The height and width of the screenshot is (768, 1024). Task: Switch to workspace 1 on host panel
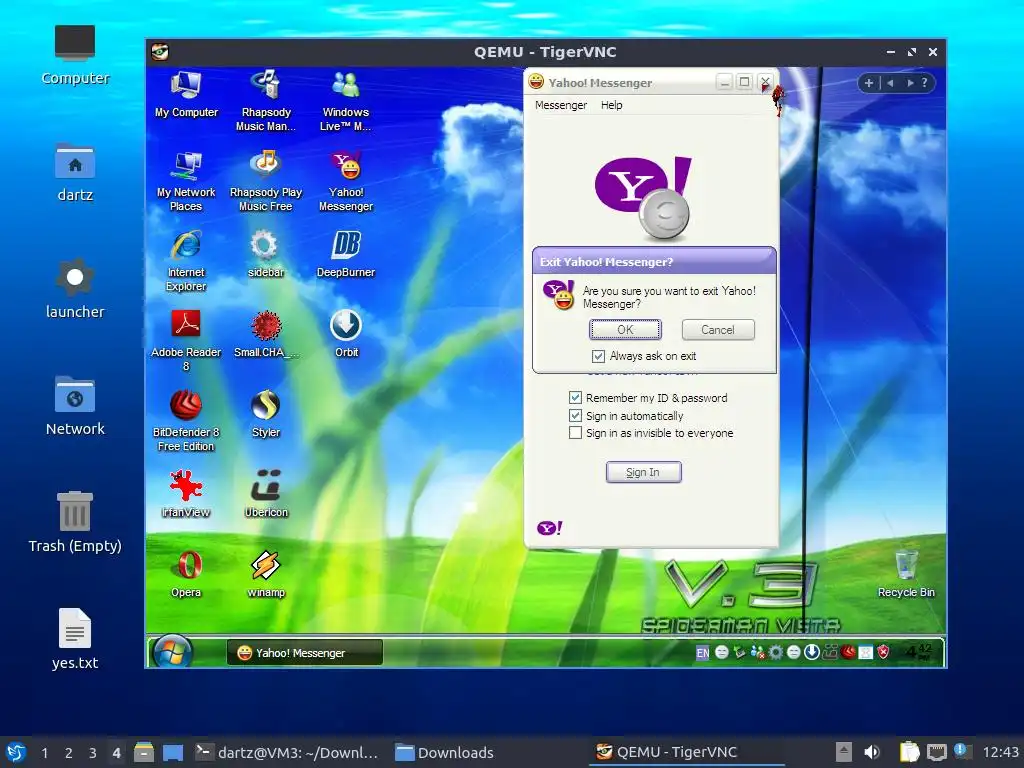pos(44,753)
